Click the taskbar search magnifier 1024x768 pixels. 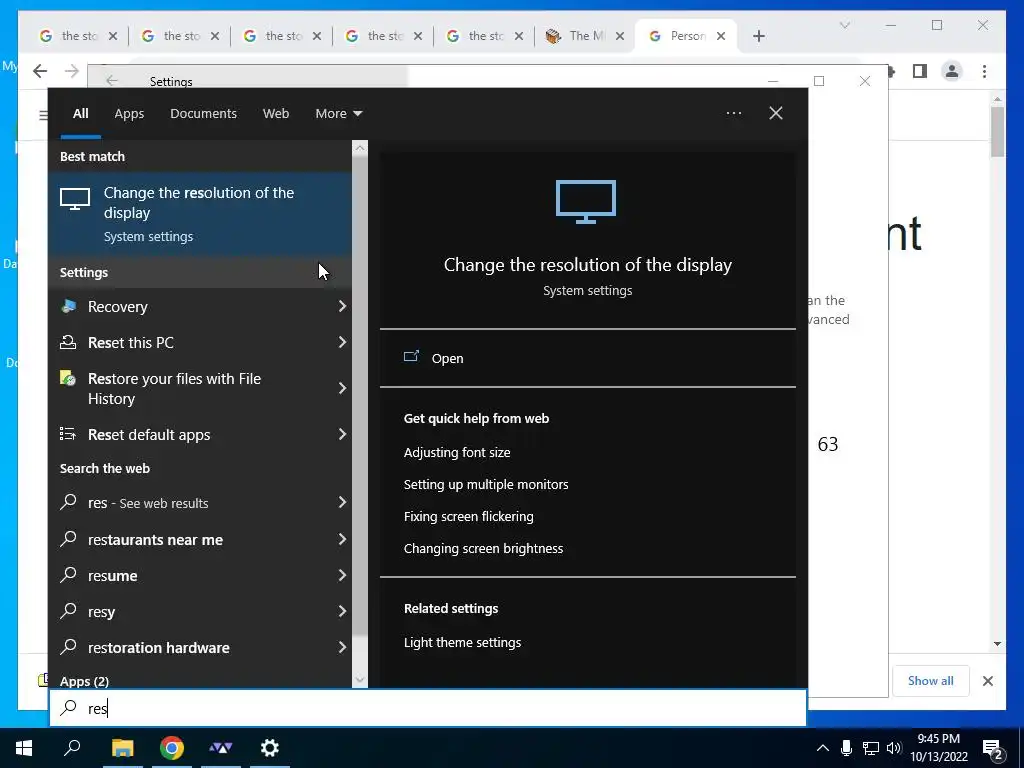pos(72,748)
